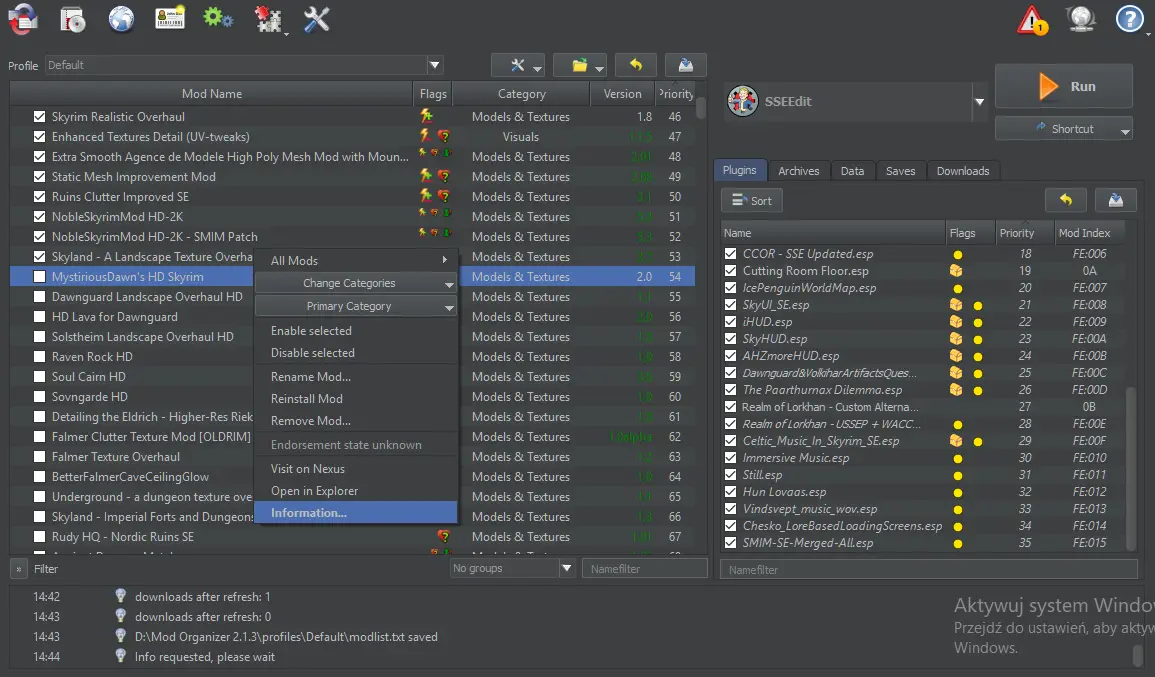Choose Reinstall Mod in context menu
The height and width of the screenshot is (677, 1155).
[x=356, y=399]
